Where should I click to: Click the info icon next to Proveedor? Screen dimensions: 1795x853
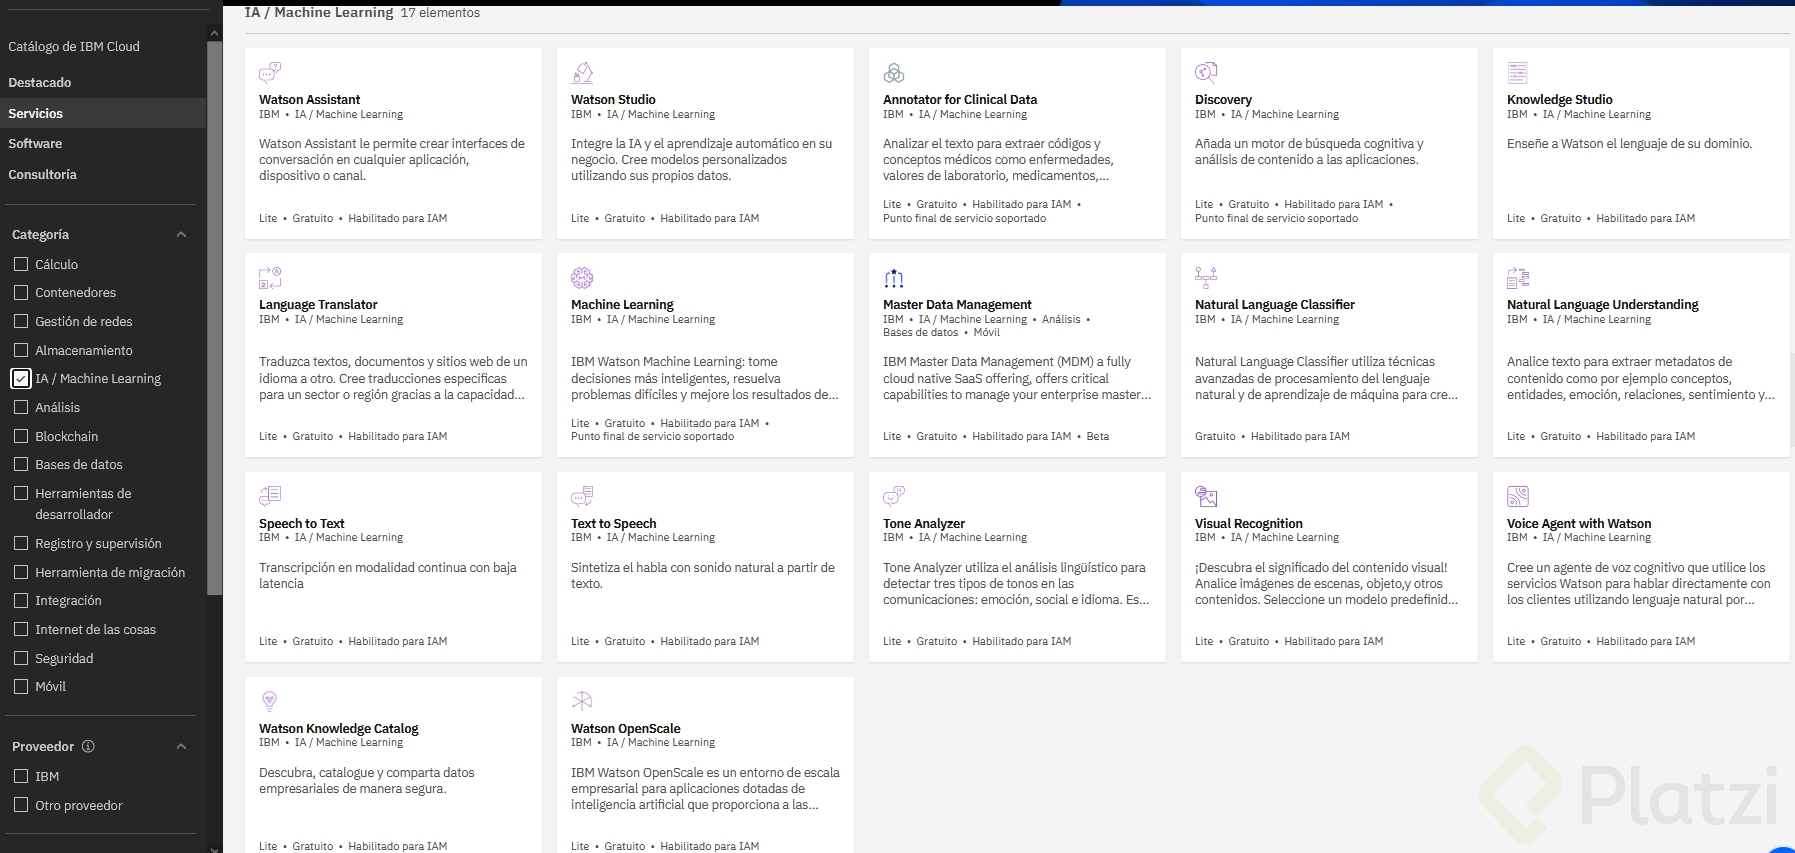click(x=88, y=746)
